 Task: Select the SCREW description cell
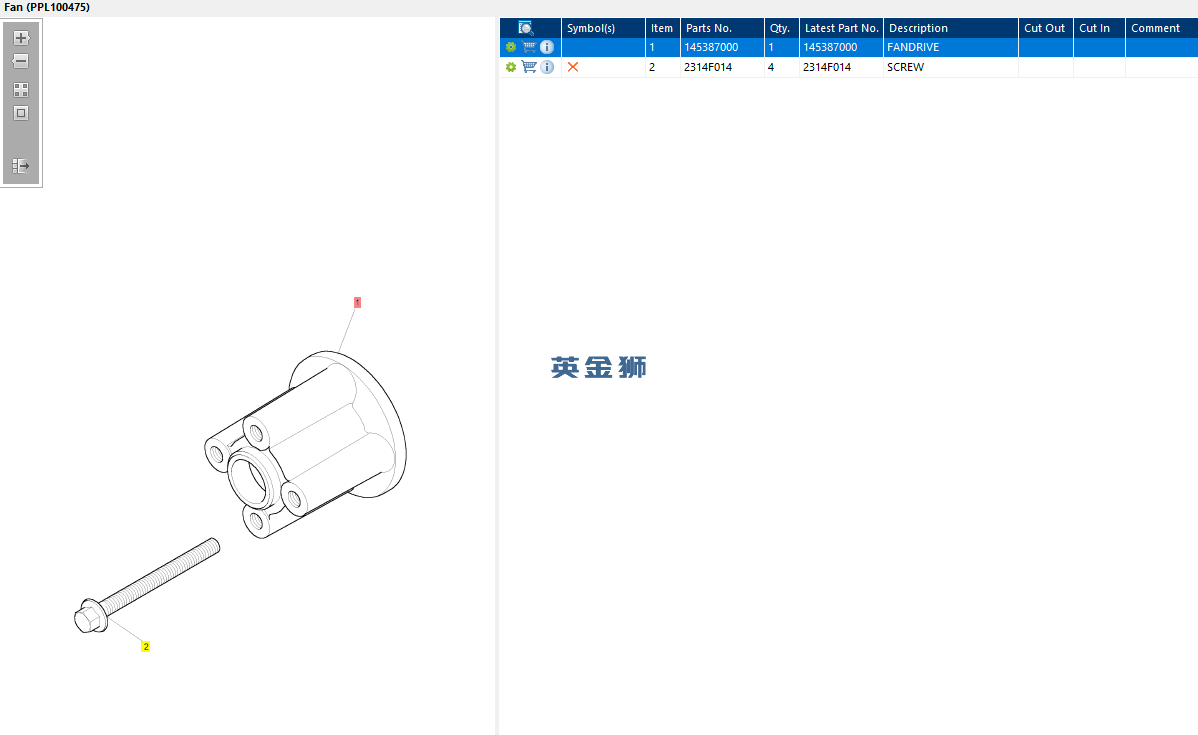click(x=950, y=67)
